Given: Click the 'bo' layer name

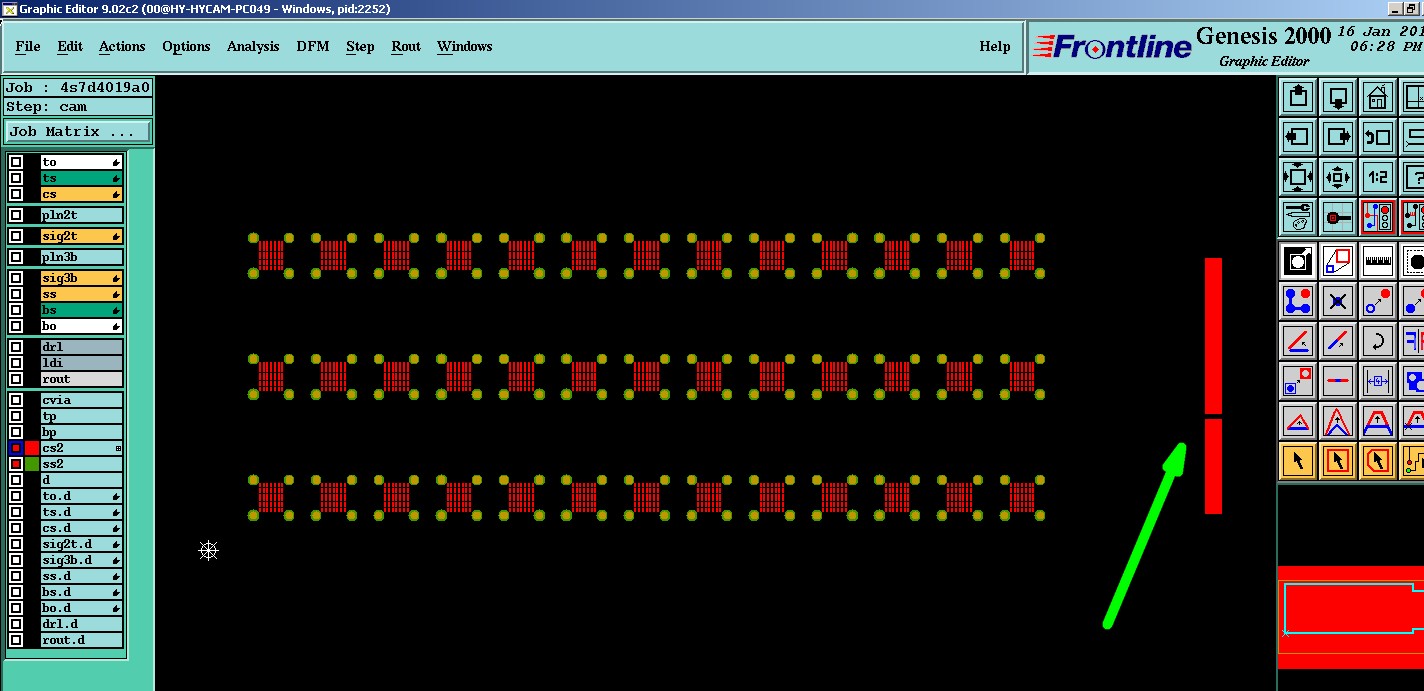Looking at the screenshot, I should [x=81, y=326].
